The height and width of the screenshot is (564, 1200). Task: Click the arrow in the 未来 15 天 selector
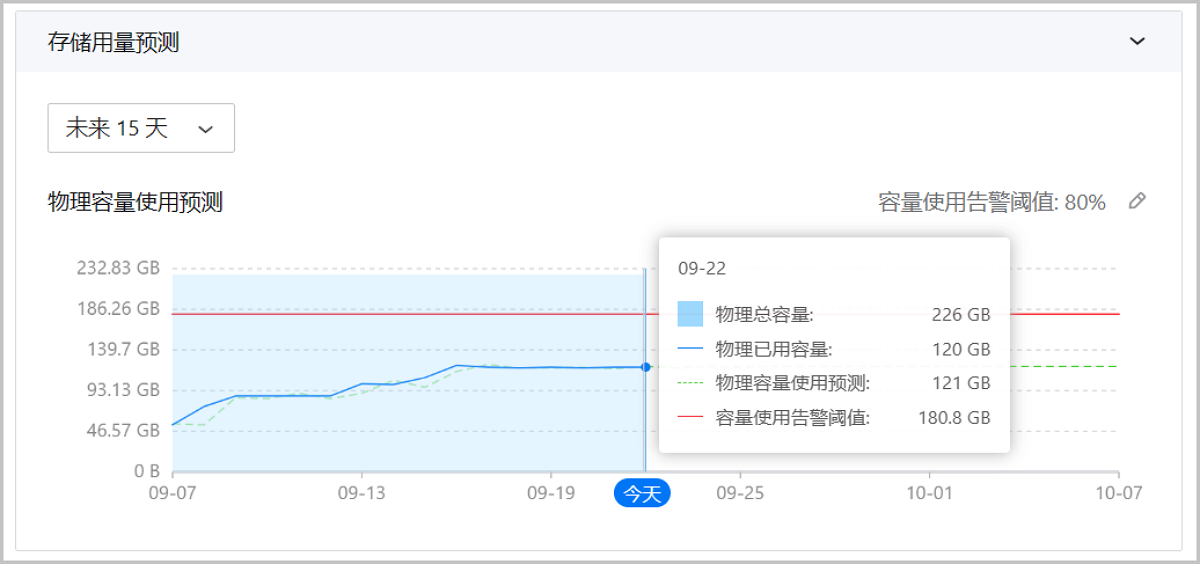click(206, 129)
